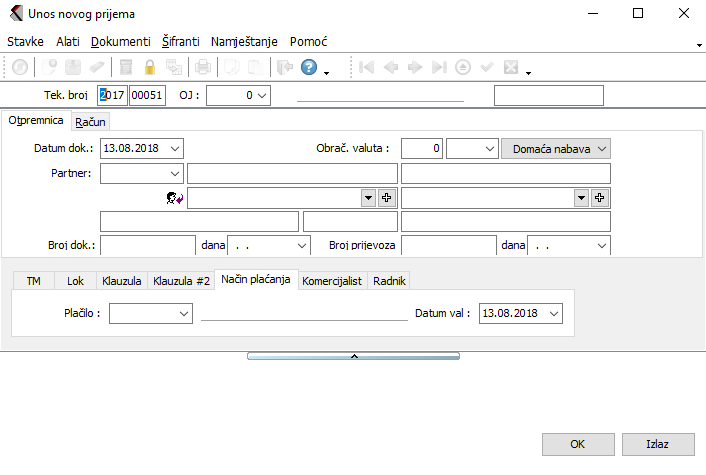Click the printer icon in toolbar

pyautogui.click(x=203, y=67)
